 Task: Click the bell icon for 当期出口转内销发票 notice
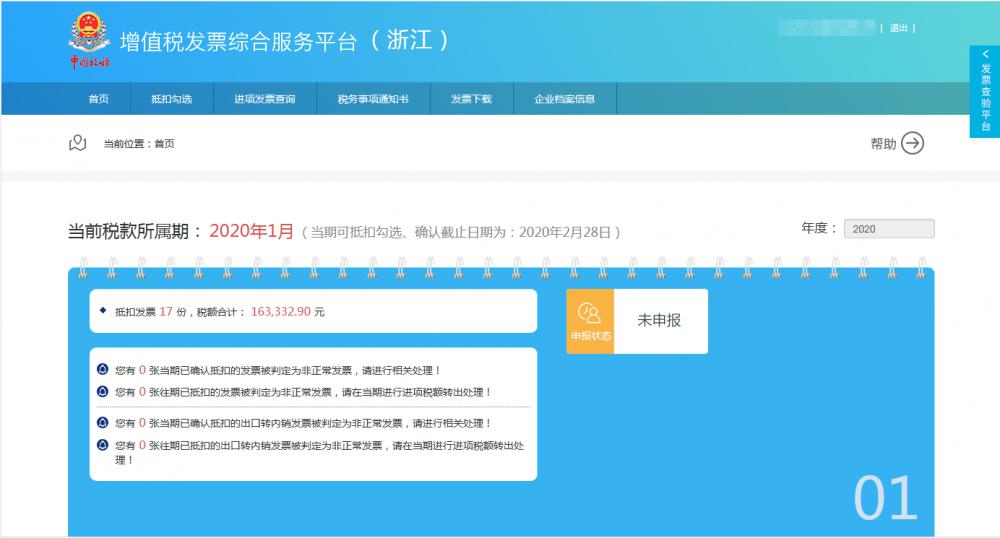pos(103,423)
